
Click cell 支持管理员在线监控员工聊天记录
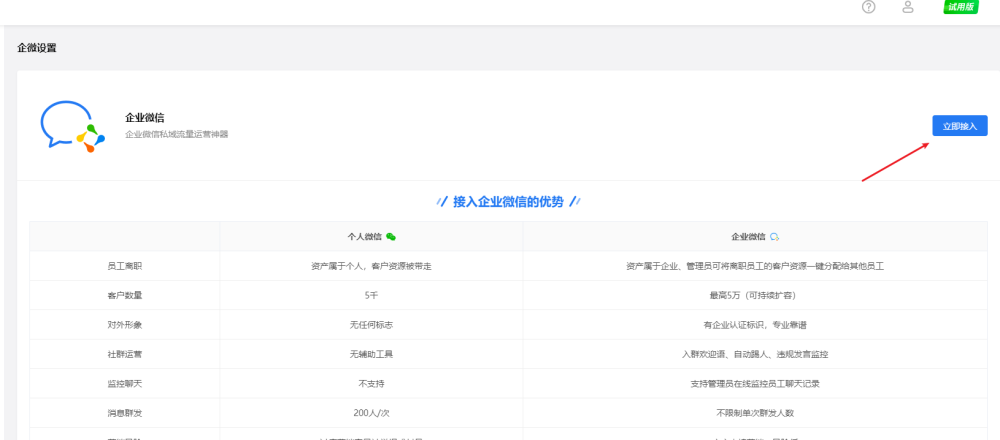pos(755,384)
